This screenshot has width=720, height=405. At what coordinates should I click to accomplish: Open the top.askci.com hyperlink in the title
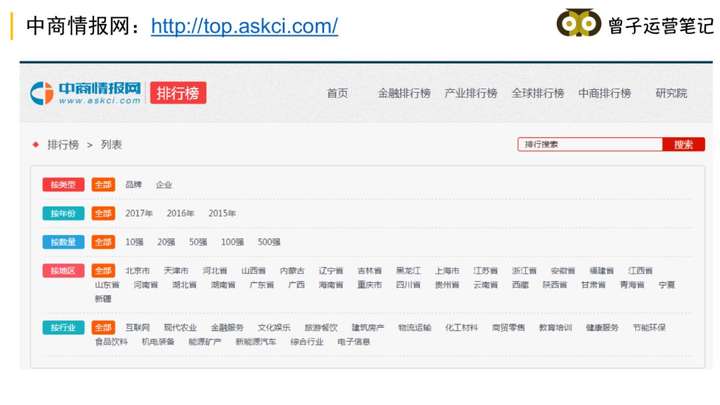pyautogui.click(x=244, y=26)
